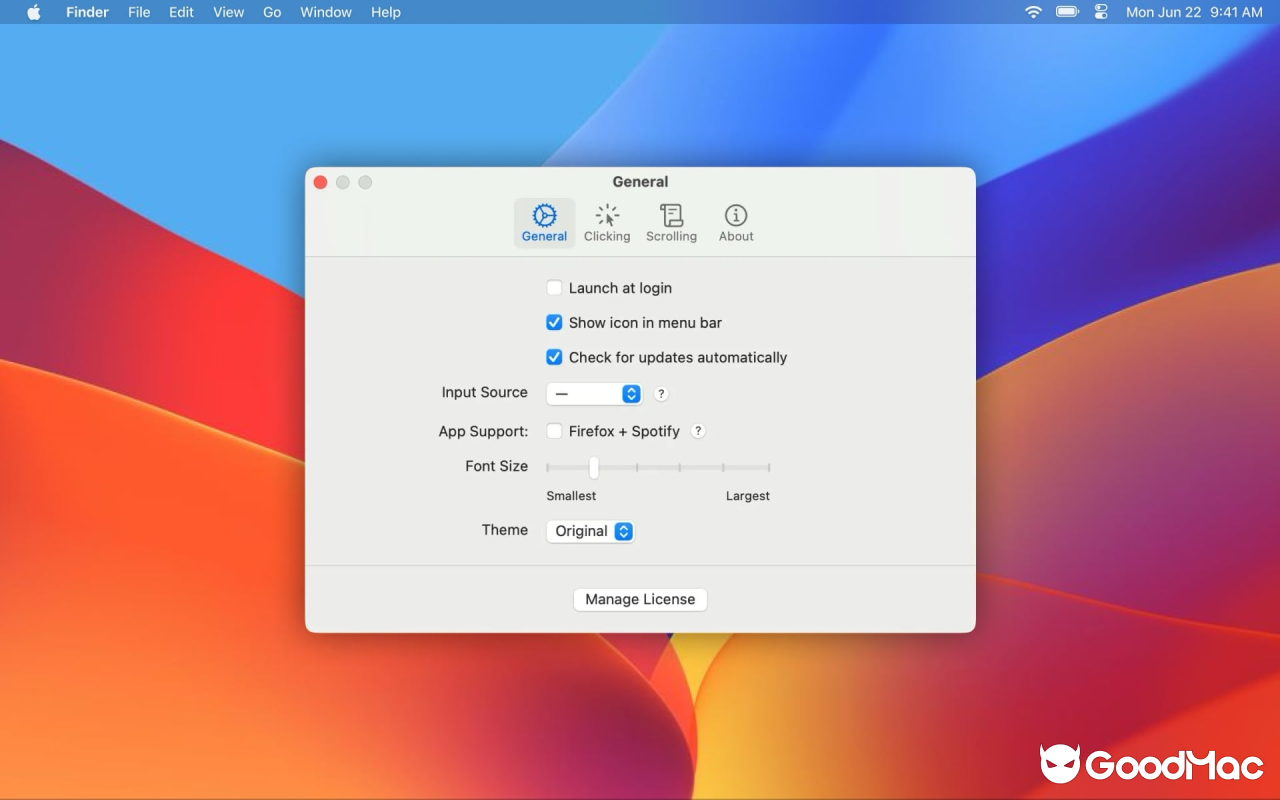Image resolution: width=1280 pixels, height=800 pixels.
Task: Click the App Support help button
Action: 698,431
